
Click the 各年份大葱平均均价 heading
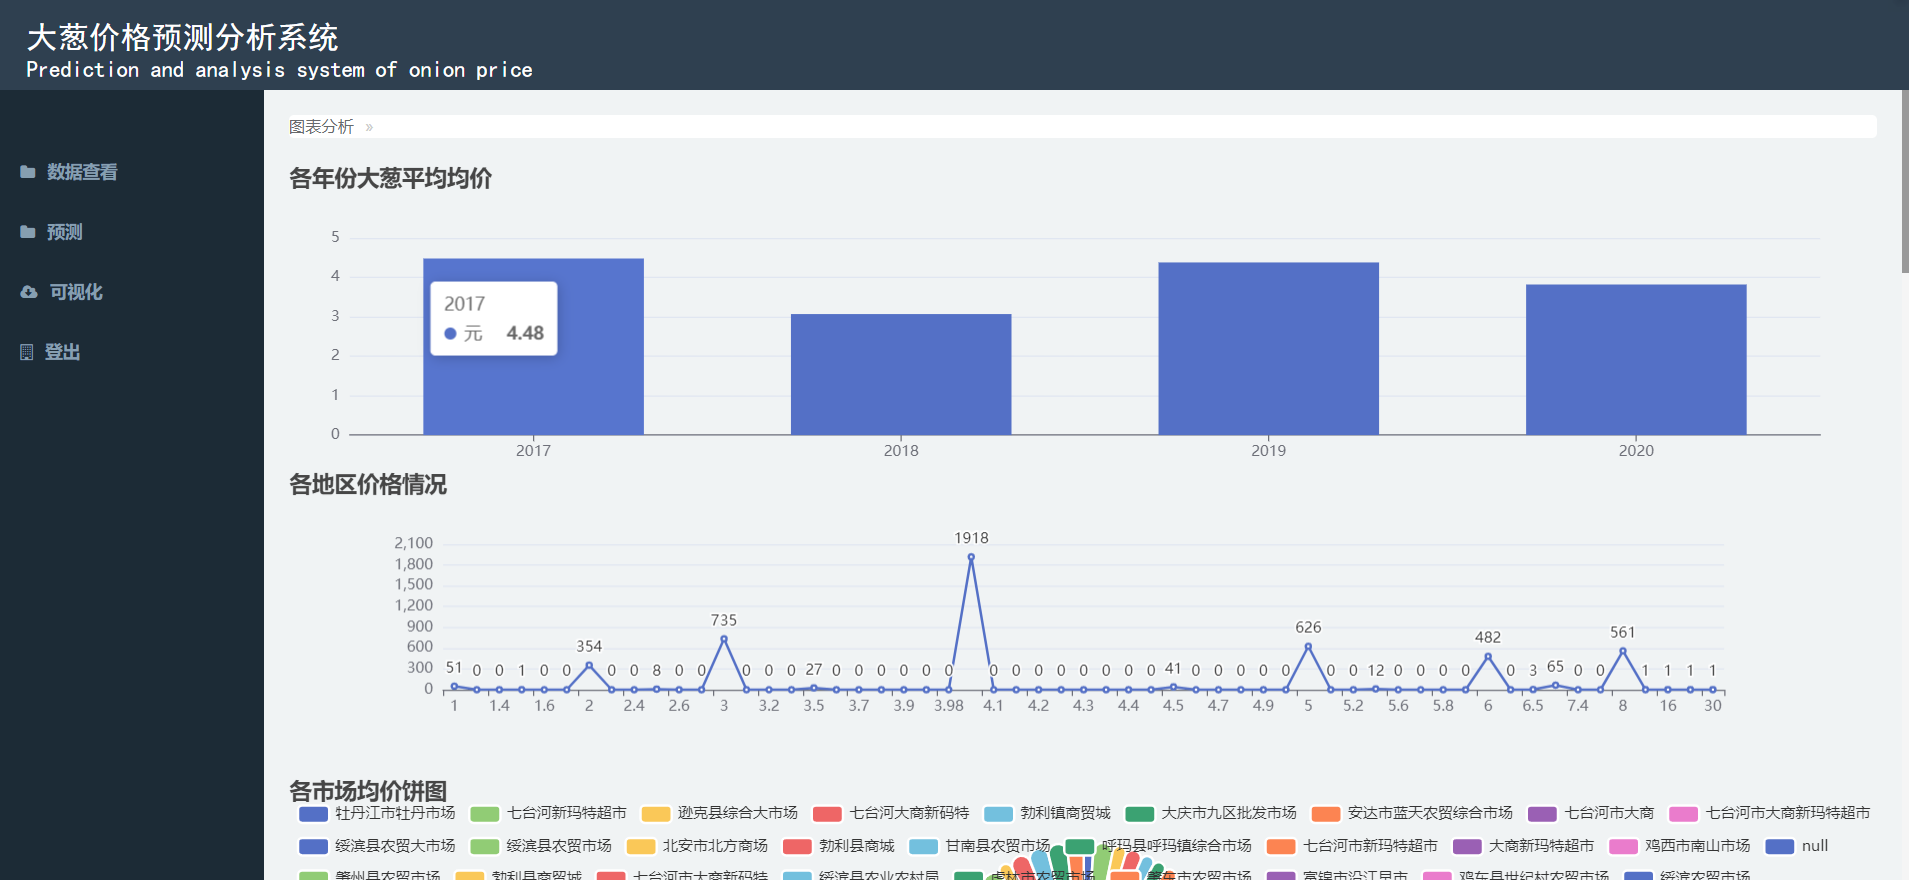(x=390, y=178)
